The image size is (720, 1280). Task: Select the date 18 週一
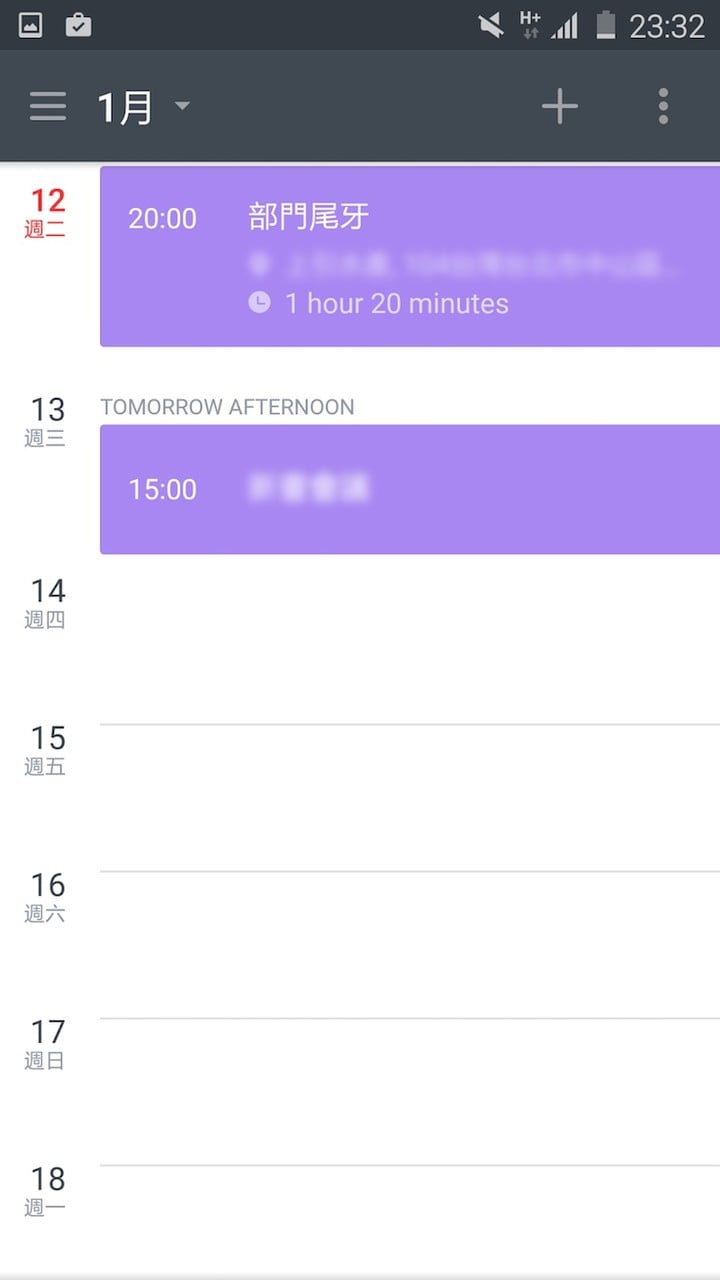click(46, 1190)
